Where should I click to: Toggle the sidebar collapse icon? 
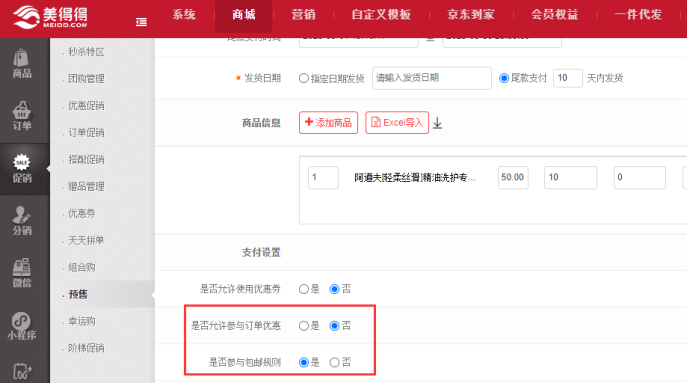point(141,22)
